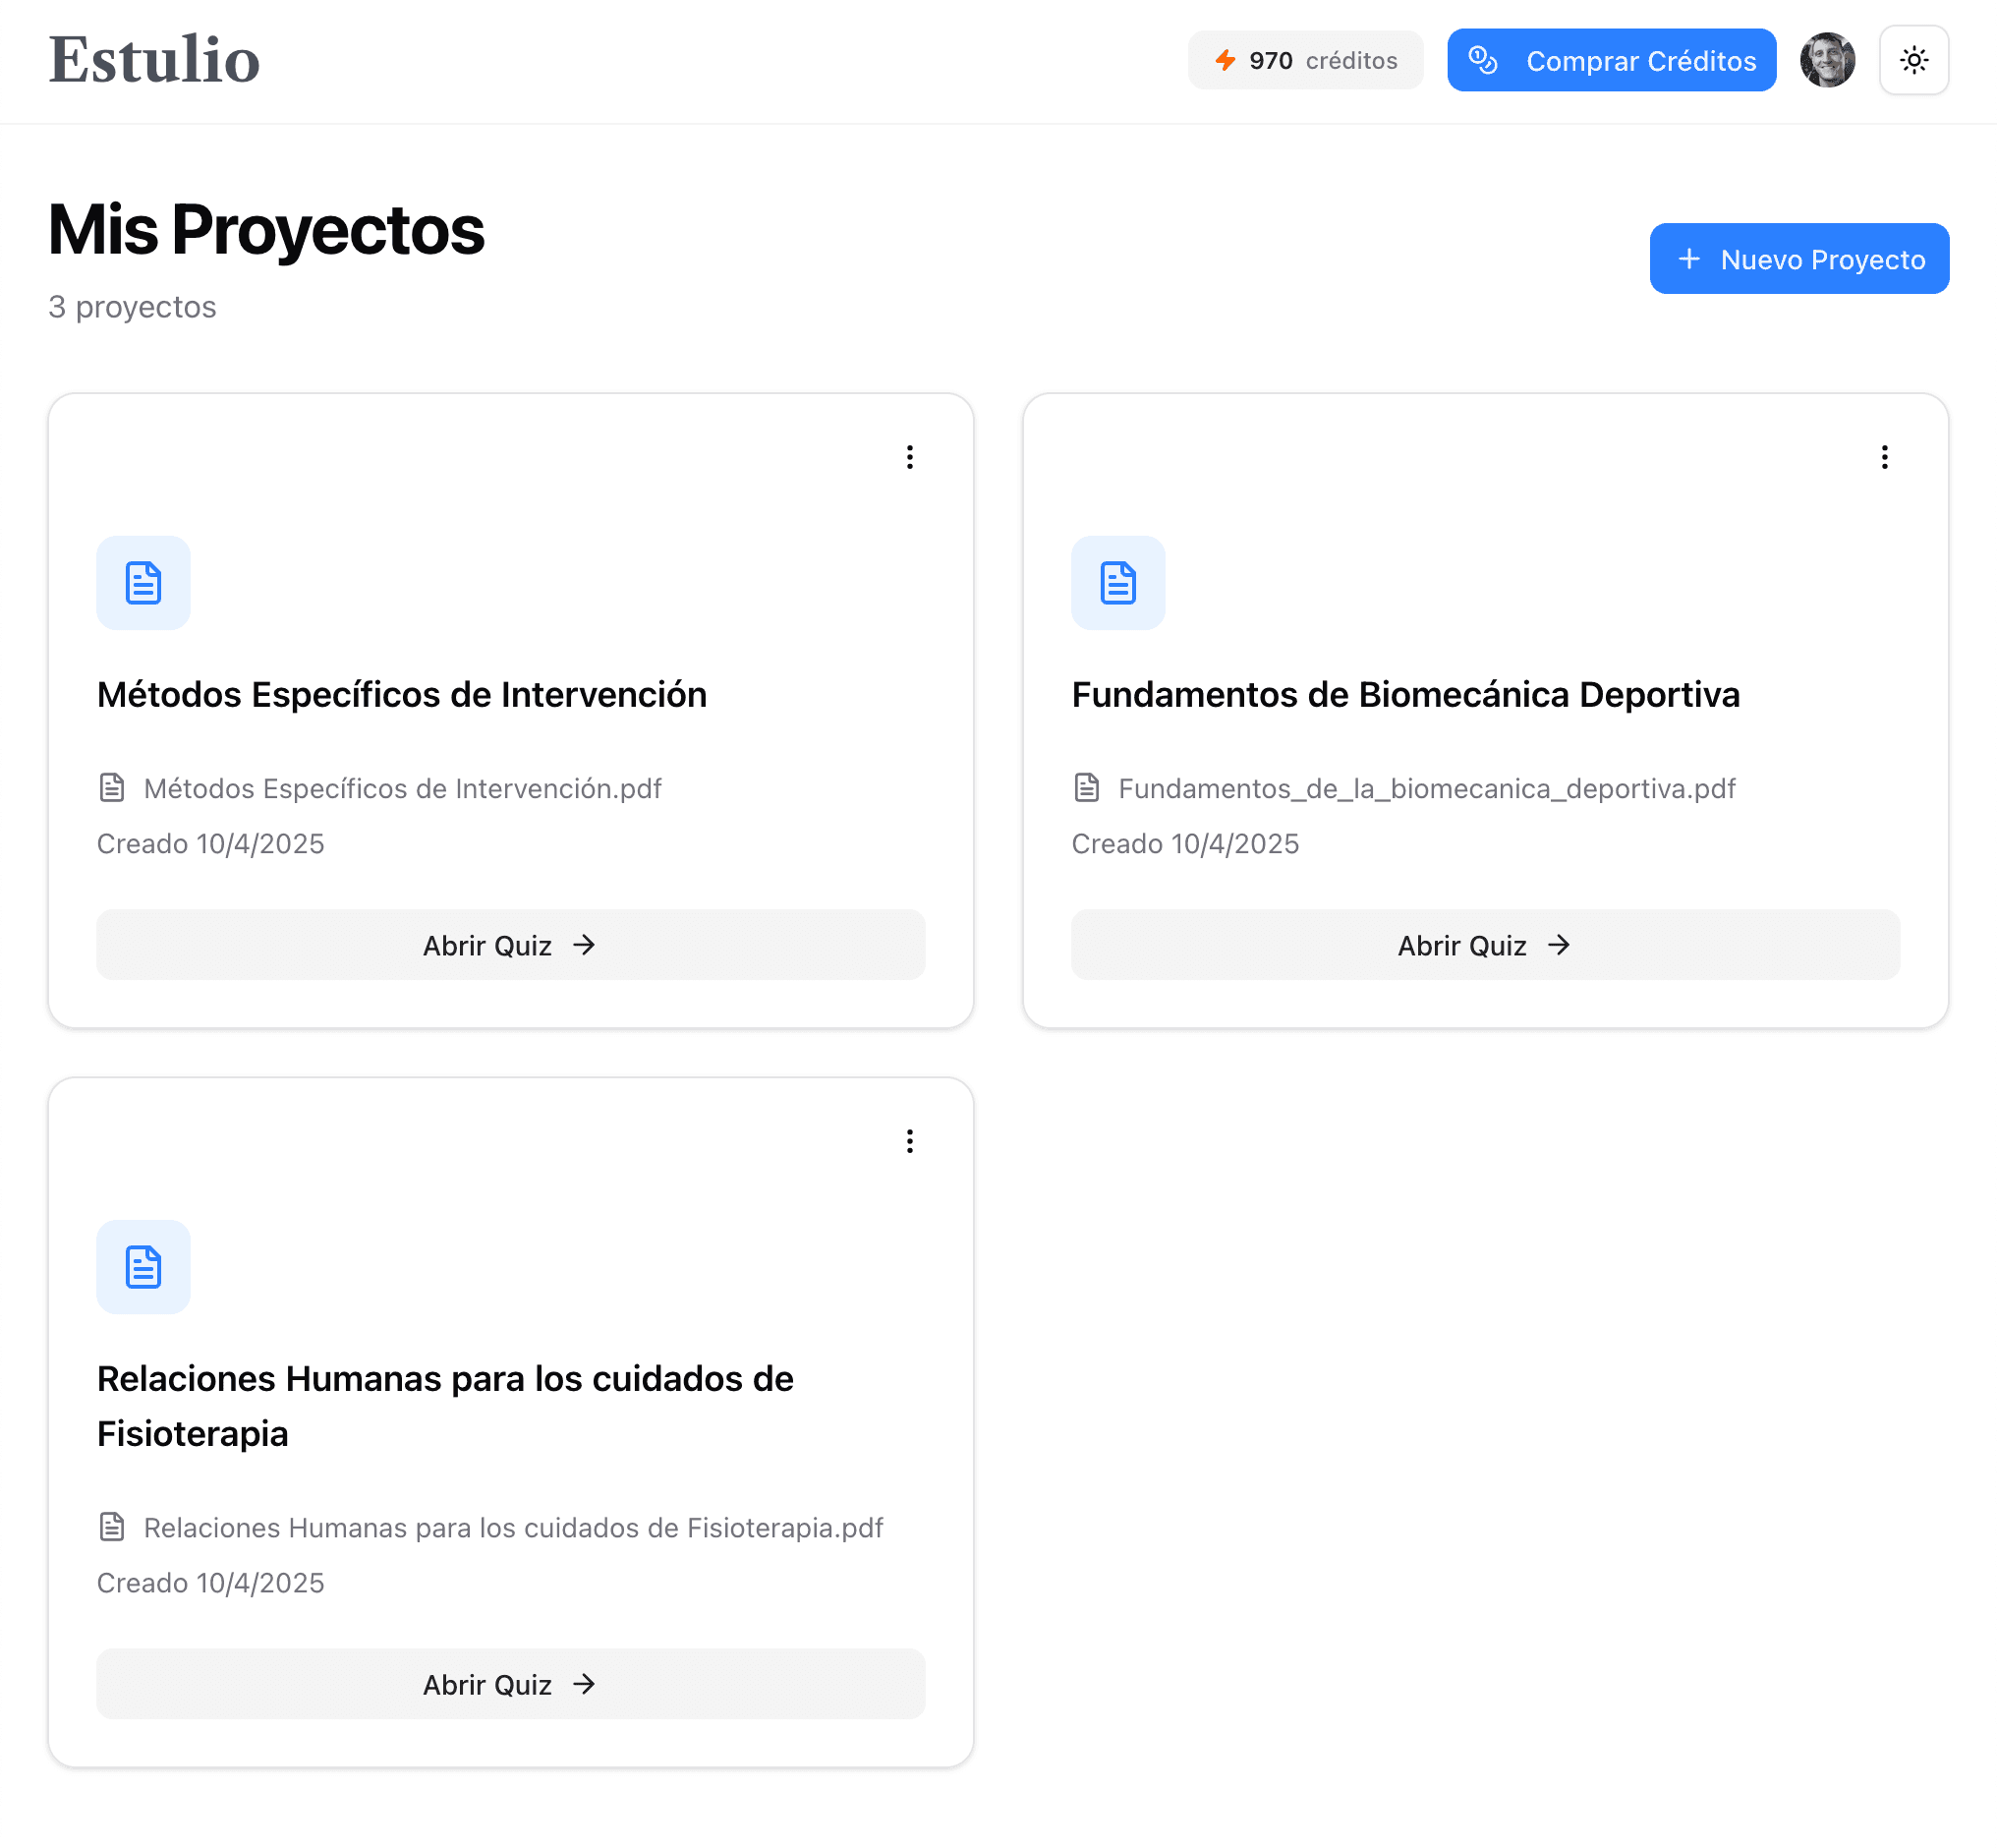This screenshot has height=1848, width=1997.
Task: Click the document icon on Fundamentos de Biomecánica card
Action: (1117, 583)
